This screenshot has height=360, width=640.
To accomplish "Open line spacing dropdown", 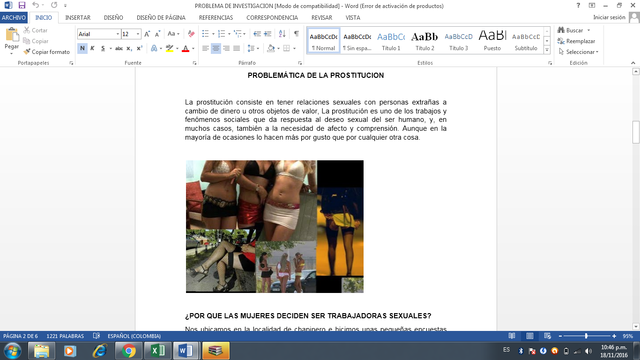I will 253,48.
